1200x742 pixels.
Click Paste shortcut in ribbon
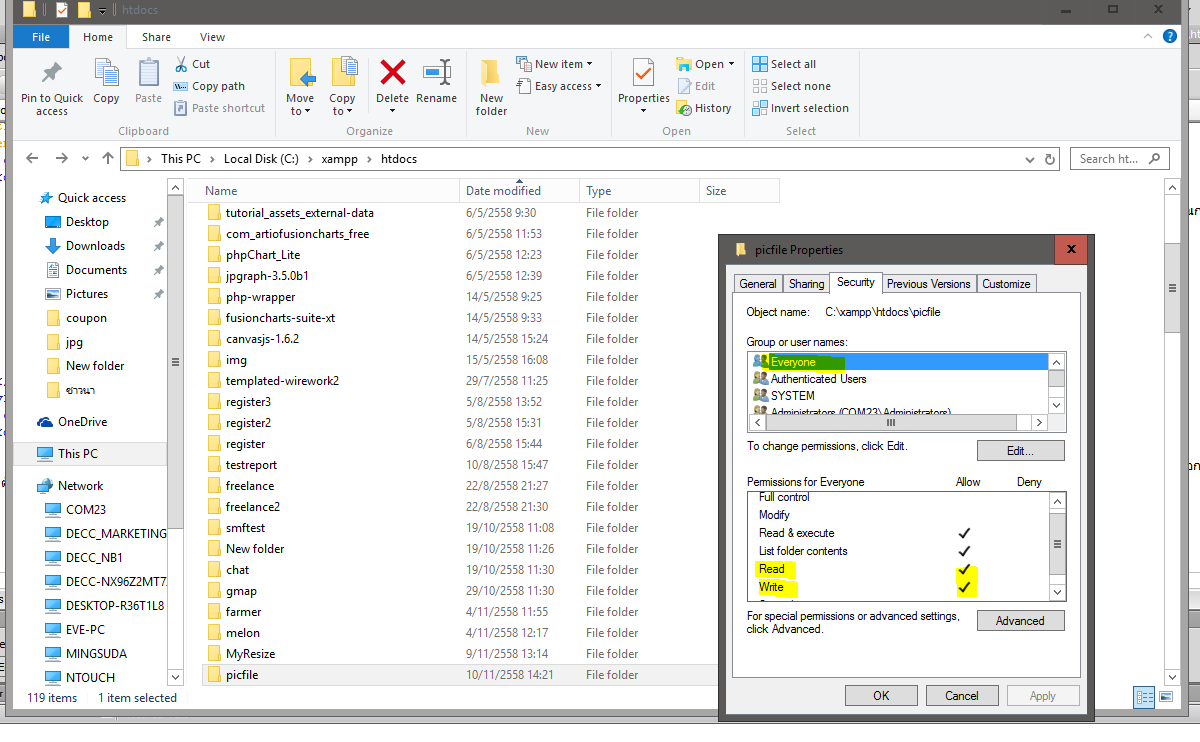pyautogui.click(x=219, y=108)
